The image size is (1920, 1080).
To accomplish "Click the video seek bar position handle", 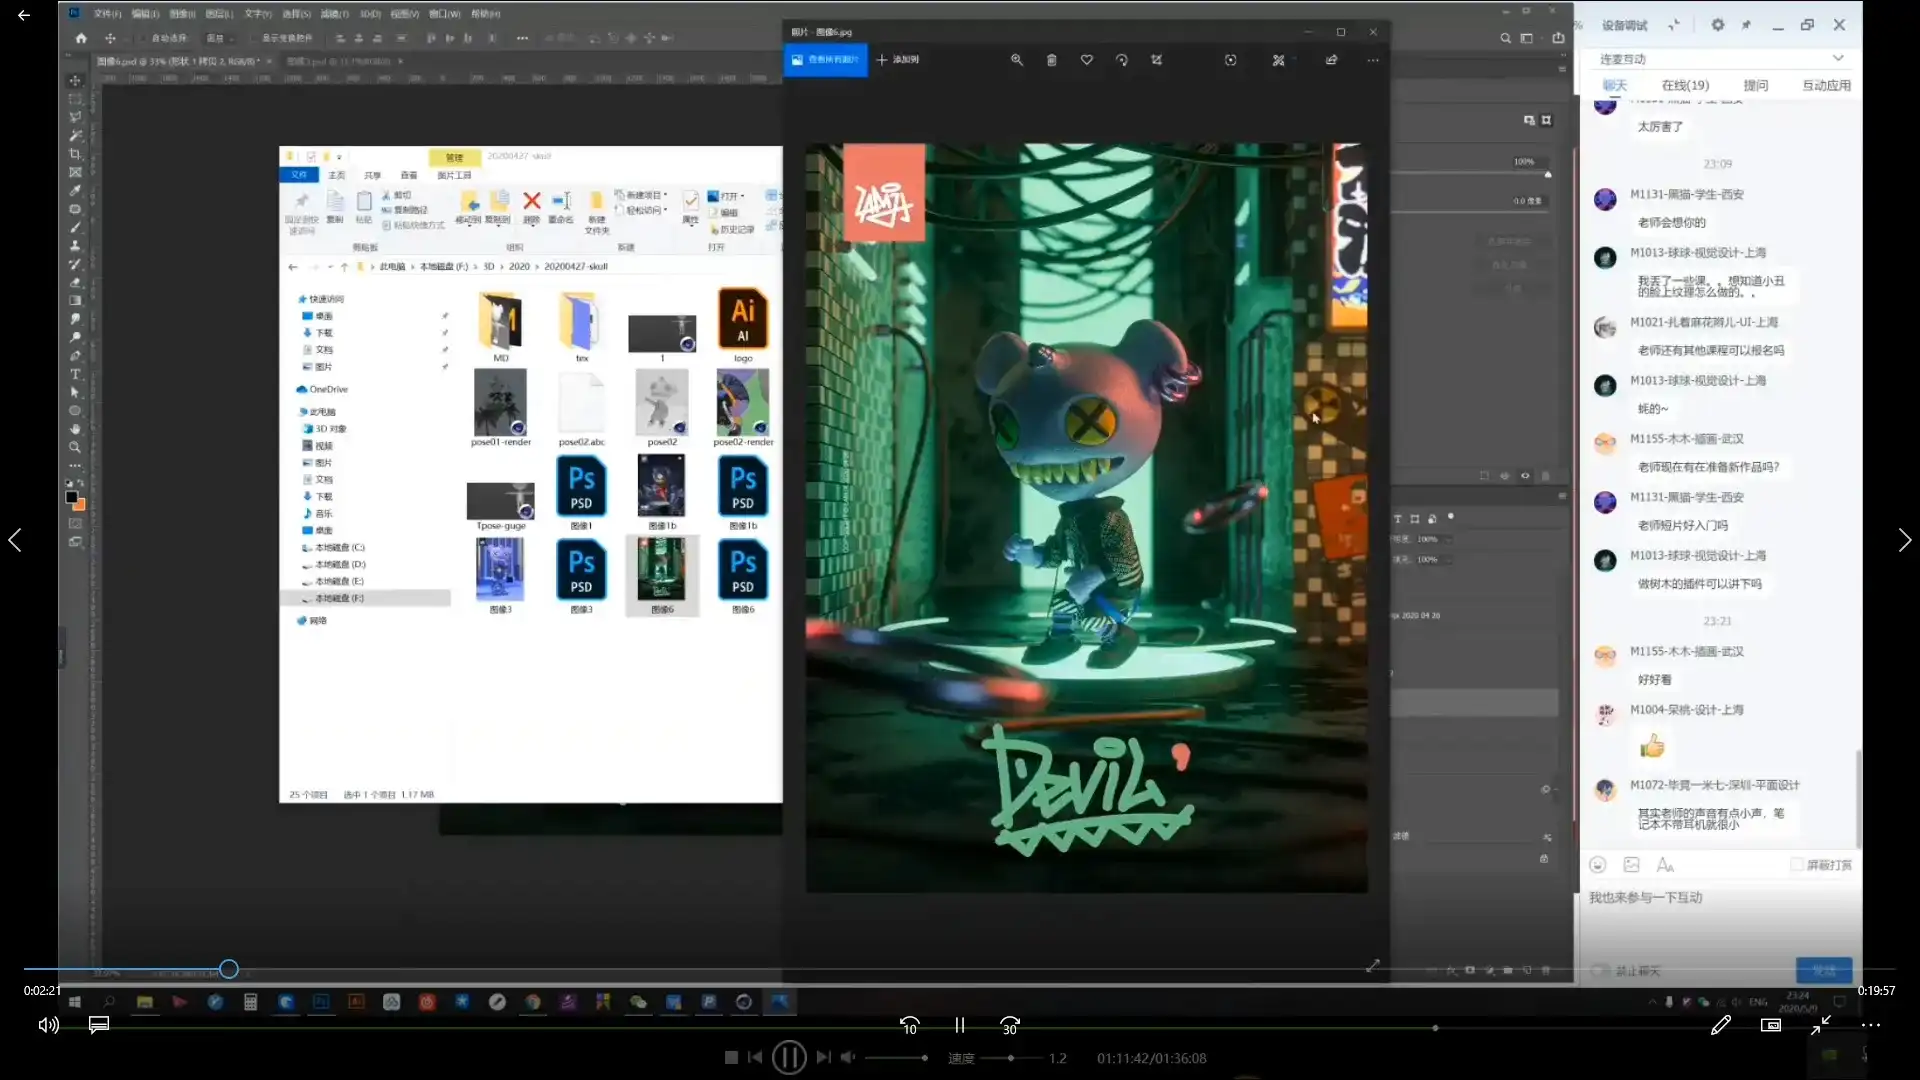I will 229,969.
